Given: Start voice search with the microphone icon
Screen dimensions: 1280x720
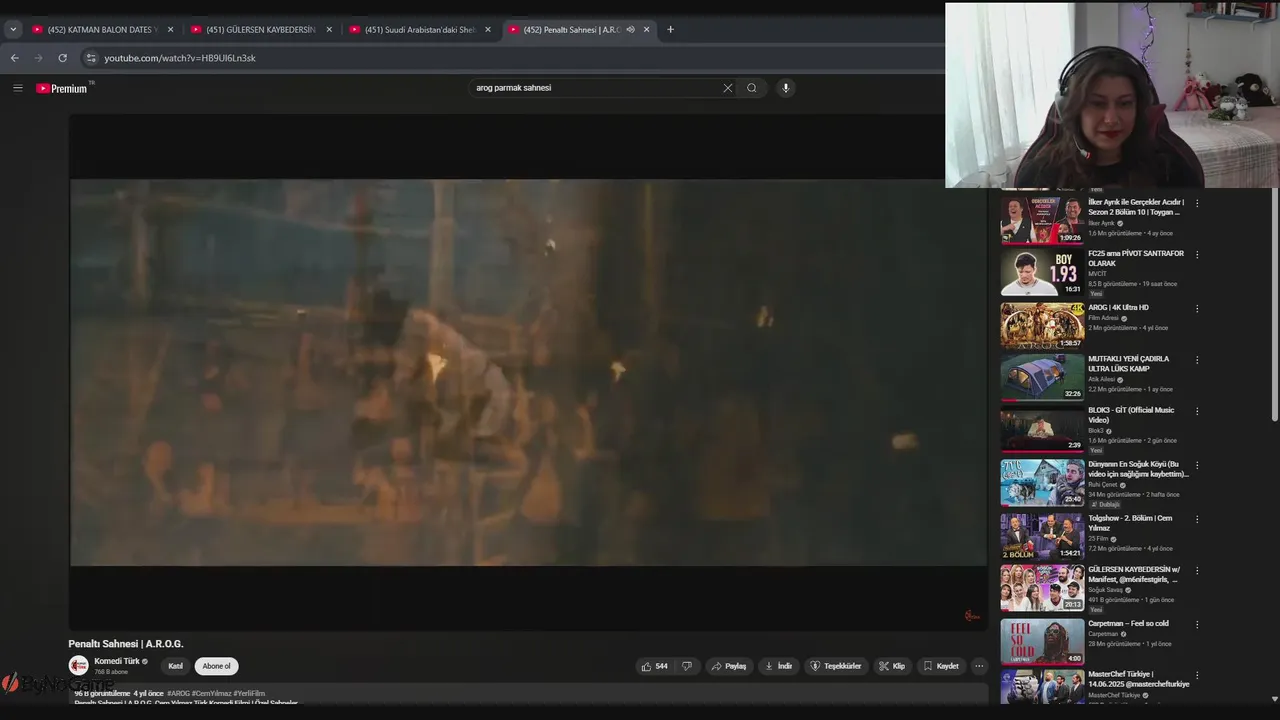Looking at the screenshot, I should tap(785, 88).
